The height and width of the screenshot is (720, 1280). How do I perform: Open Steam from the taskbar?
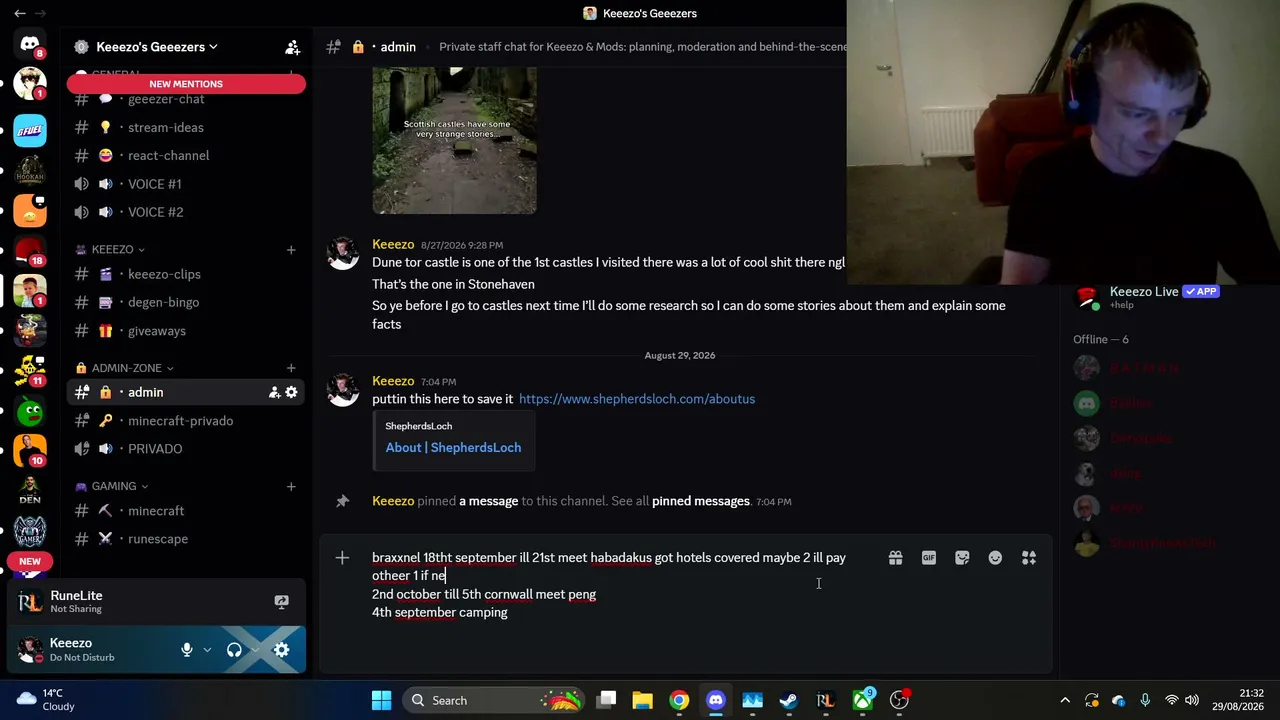click(x=789, y=700)
